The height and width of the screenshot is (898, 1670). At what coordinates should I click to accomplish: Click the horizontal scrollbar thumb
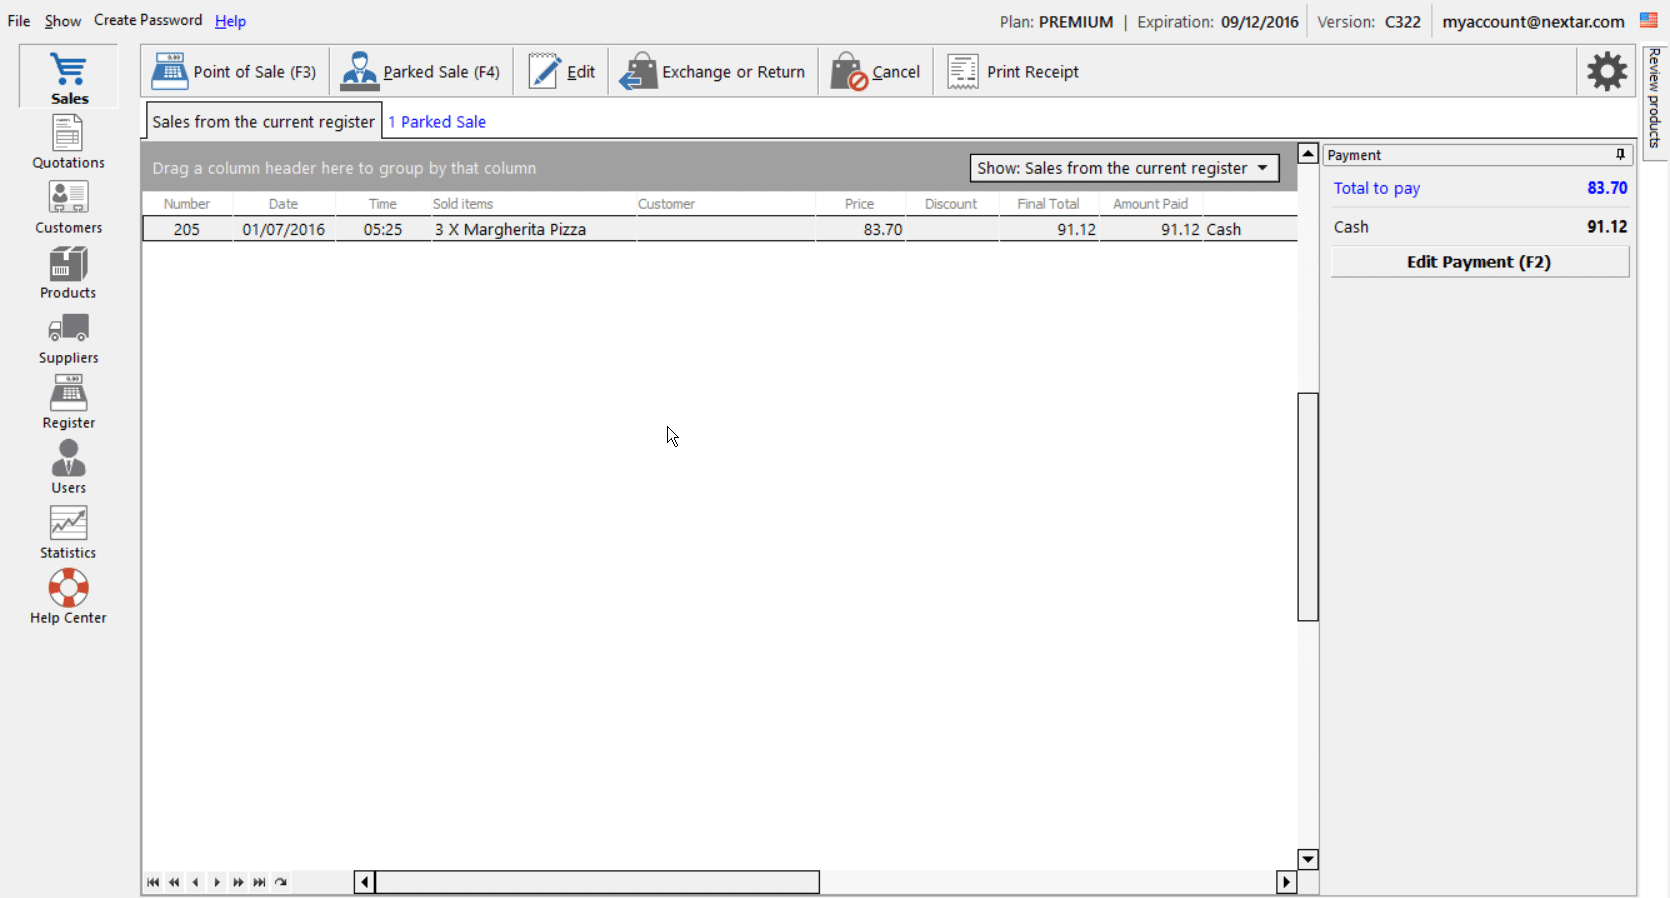coord(597,882)
